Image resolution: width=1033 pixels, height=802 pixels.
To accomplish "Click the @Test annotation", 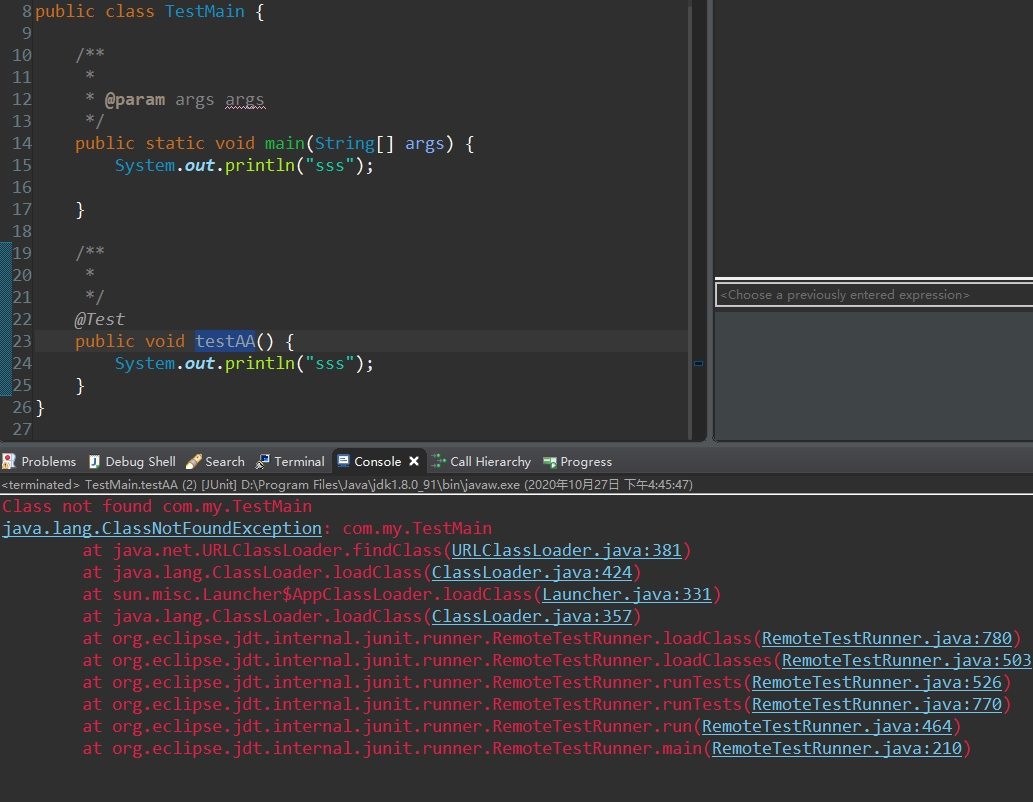I will (x=99, y=320).
